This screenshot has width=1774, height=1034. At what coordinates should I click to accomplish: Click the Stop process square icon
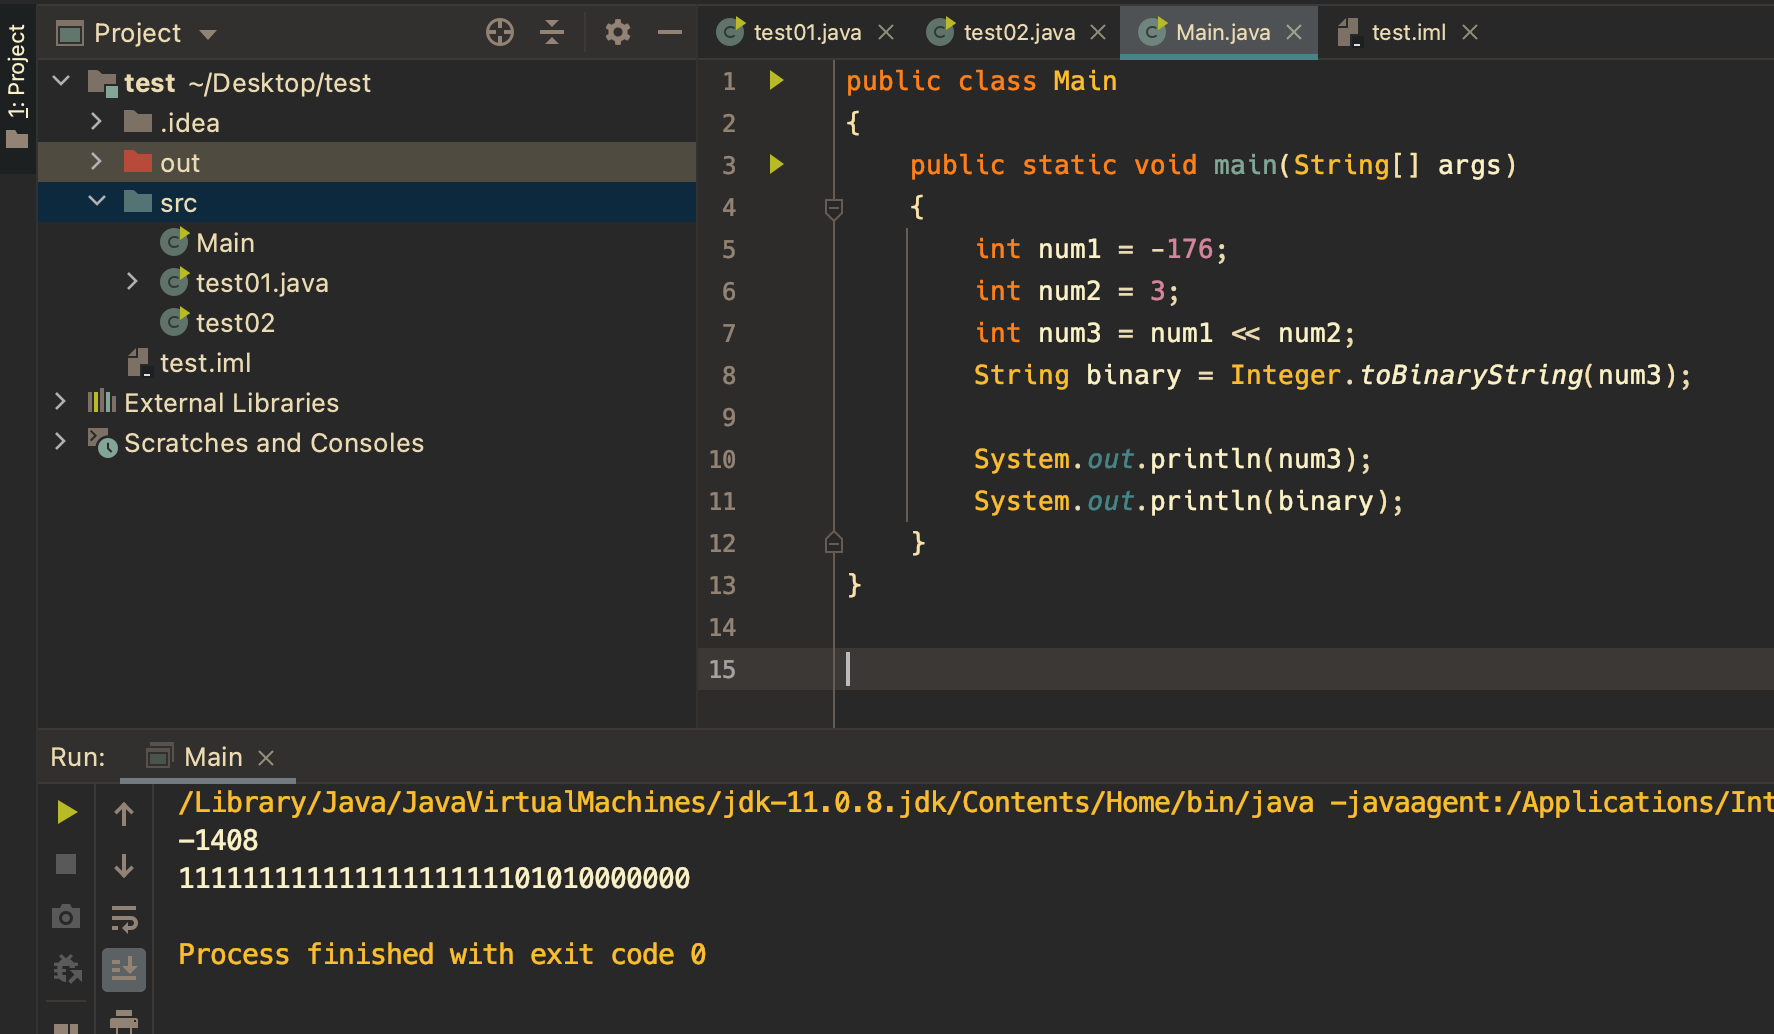pyautogui.click(x=66, y=864)
